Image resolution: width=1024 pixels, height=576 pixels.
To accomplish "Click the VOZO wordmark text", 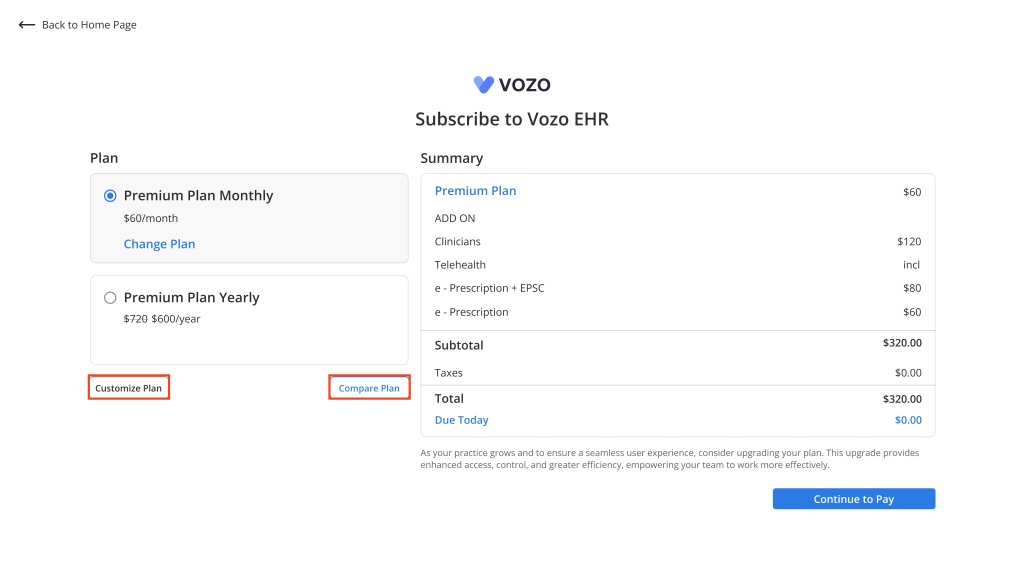I will (524, 85).
